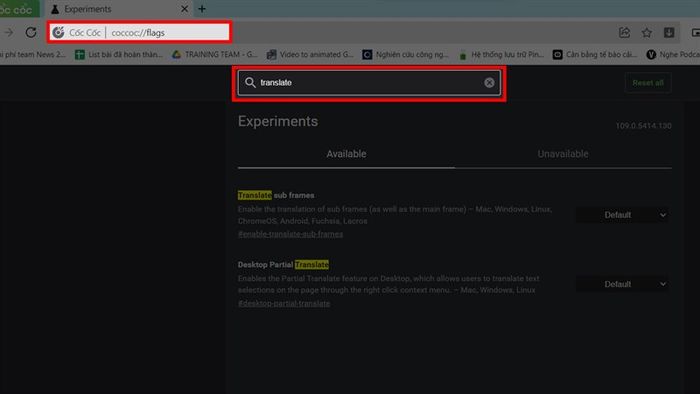The height and width of the screenshot is (394, 700).
Task: Open the Nghe Podcast bookmark
Action: point(673,54)
